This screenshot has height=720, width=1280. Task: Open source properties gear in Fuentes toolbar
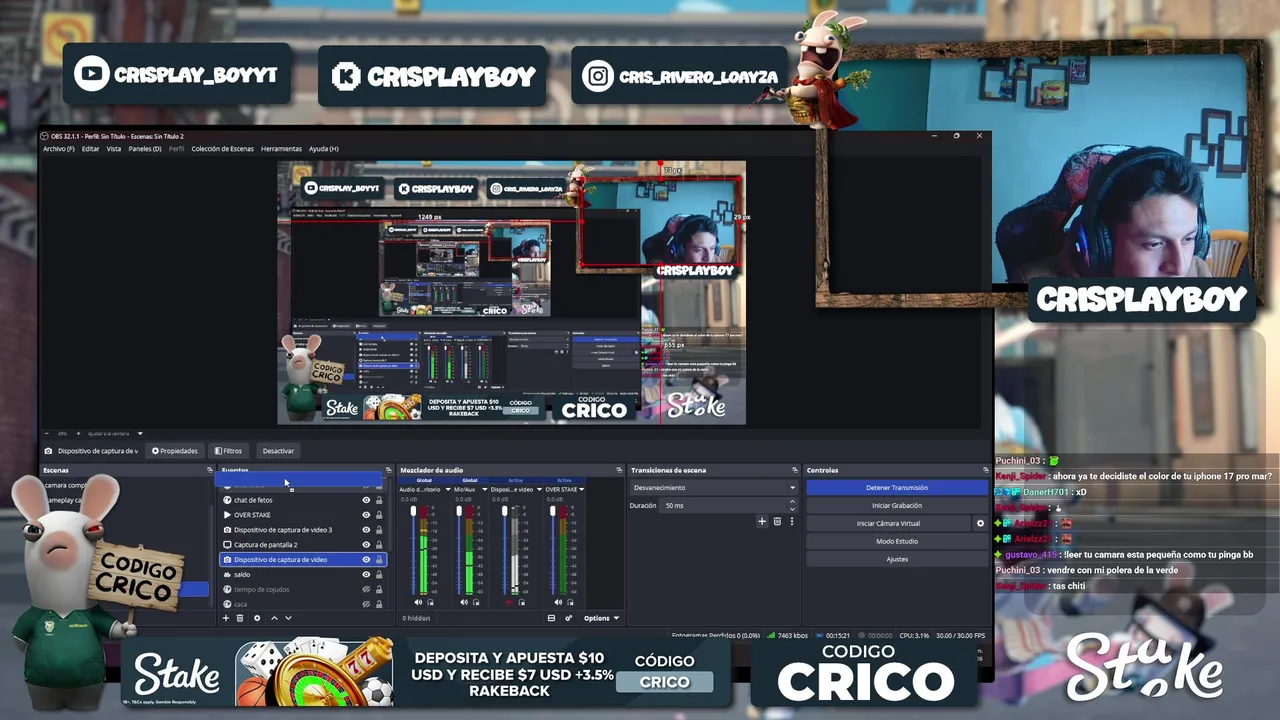[x=257, y=618]
